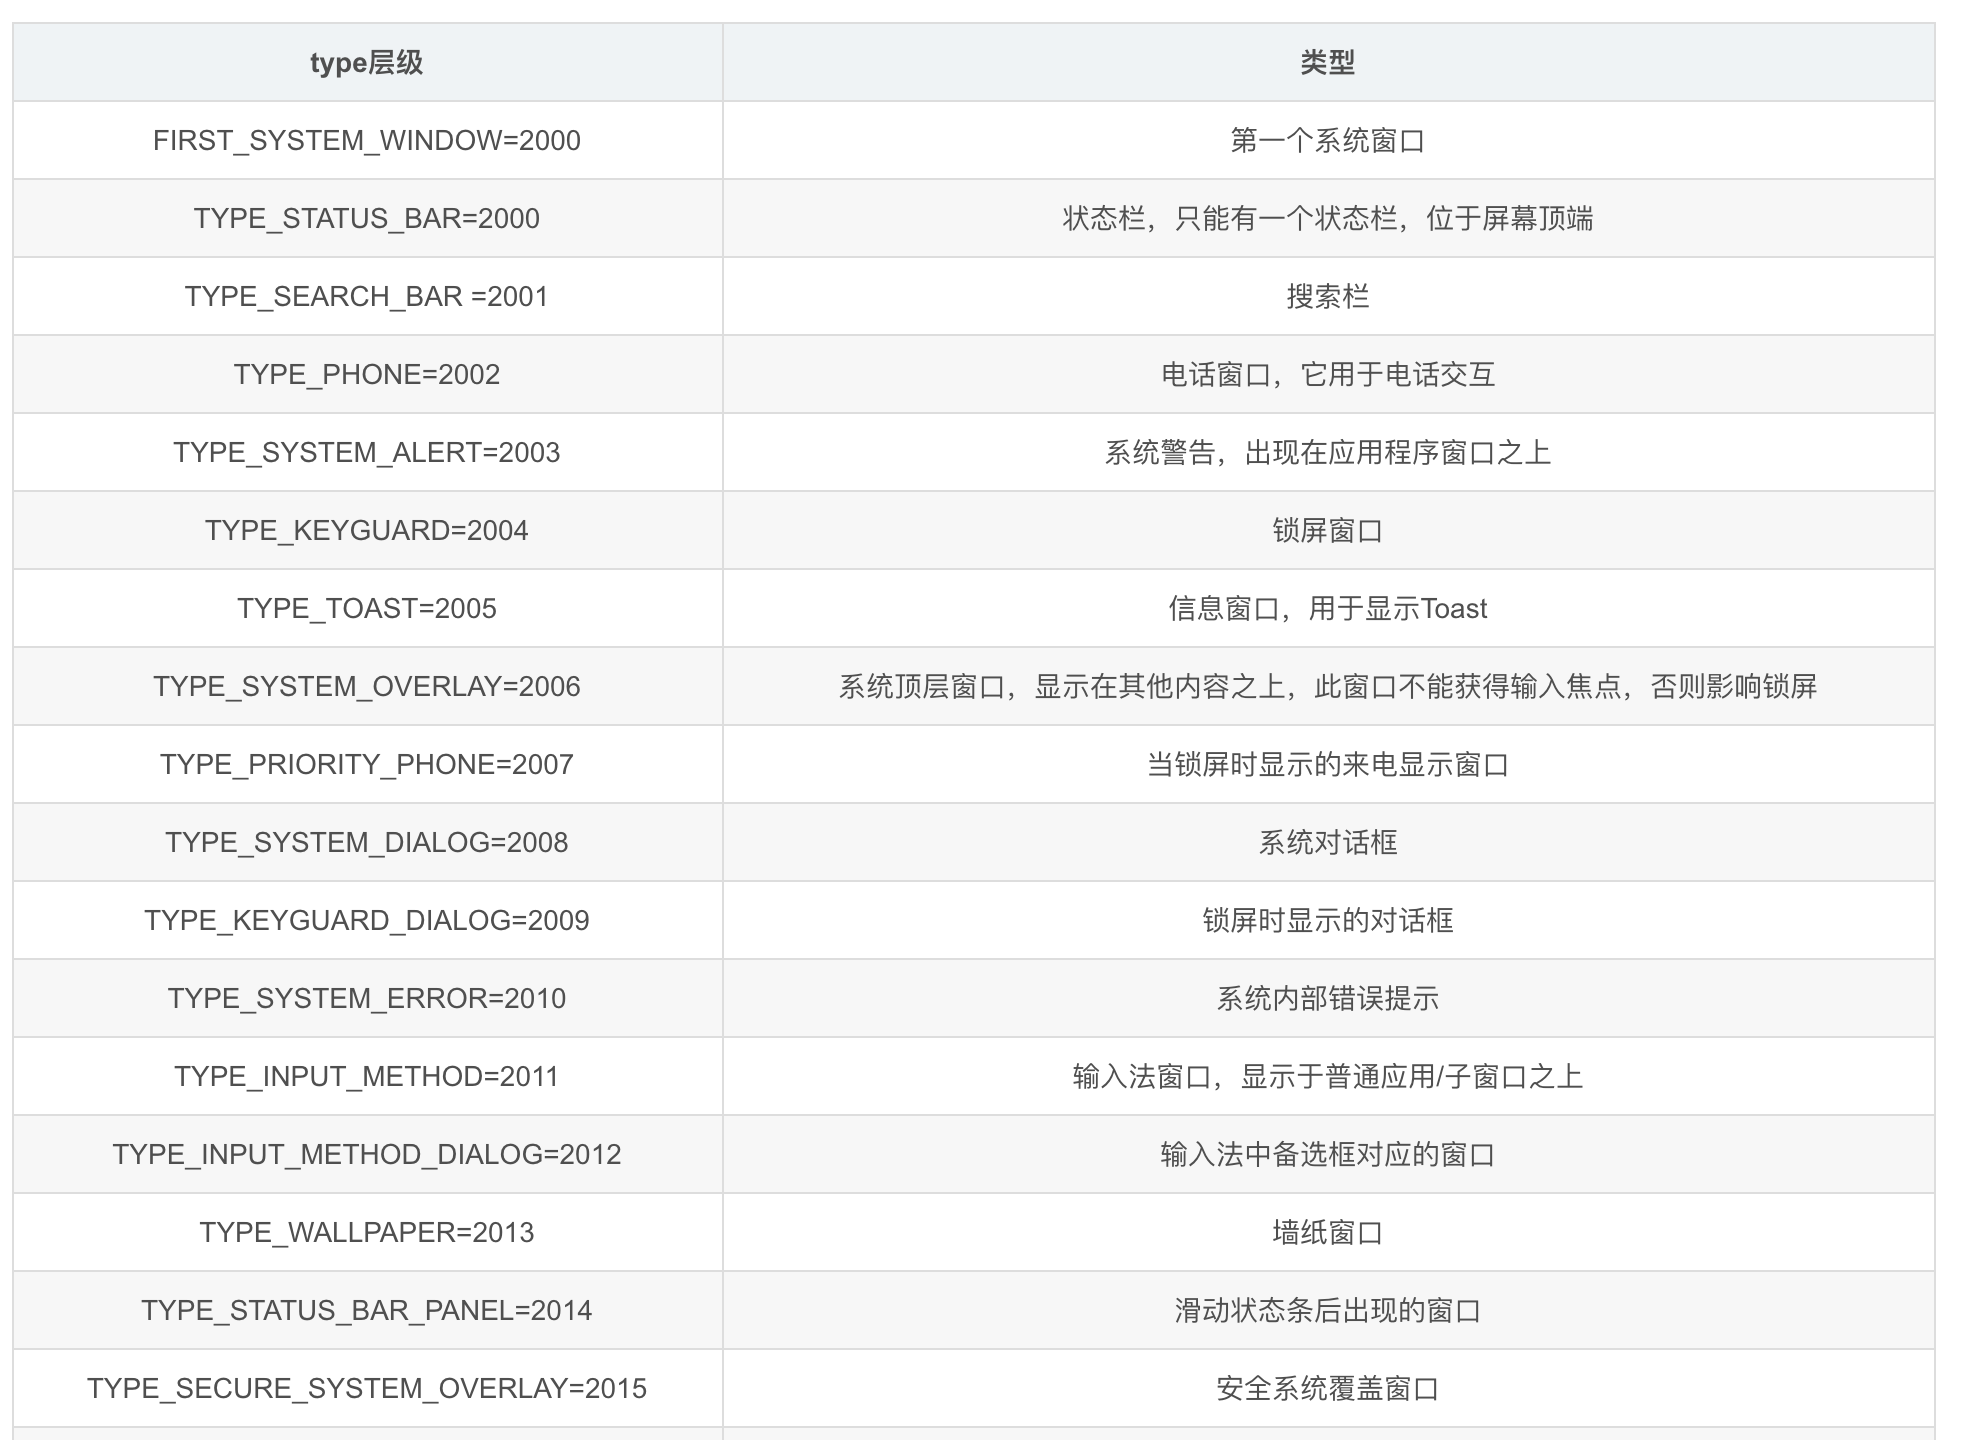Image resolution: width=1966 pixels, height=1440 pixels.
Task: Click the TYPE_SYSTEM_OVERLAY=2006 cell
Action: 366,687
